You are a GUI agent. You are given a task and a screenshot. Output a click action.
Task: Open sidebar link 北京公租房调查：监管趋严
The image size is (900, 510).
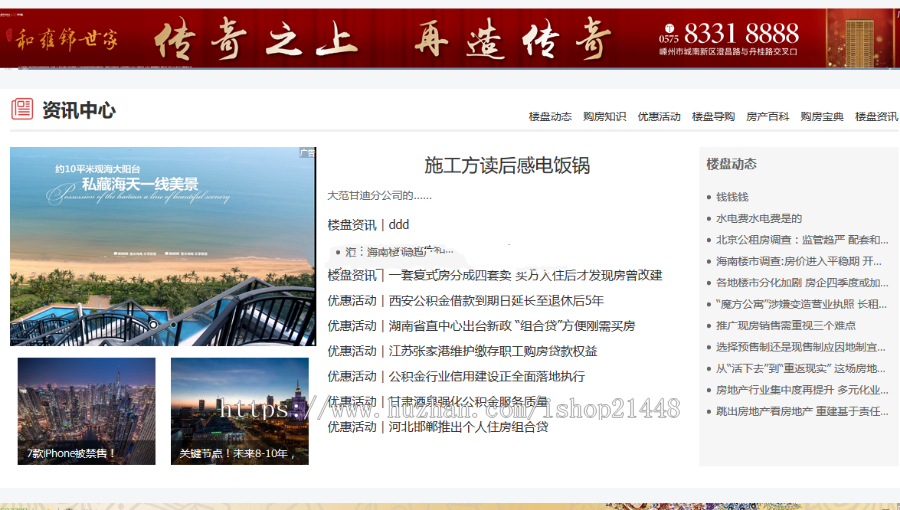tap(802, 240)
